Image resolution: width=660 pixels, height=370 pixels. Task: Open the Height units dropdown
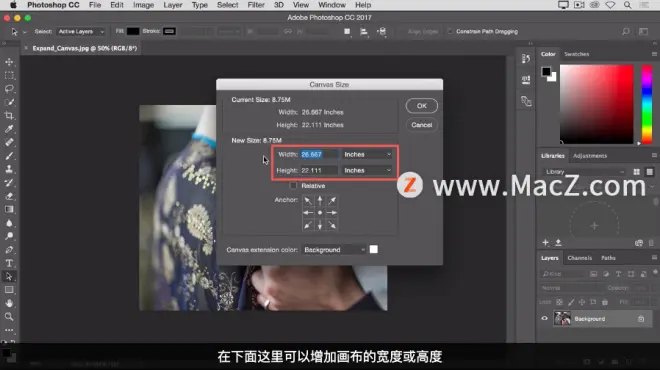click(367, 170)
